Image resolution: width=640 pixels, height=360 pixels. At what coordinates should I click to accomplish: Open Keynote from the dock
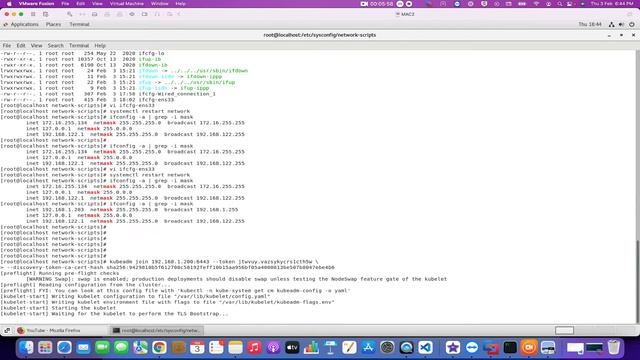[330, 347]
